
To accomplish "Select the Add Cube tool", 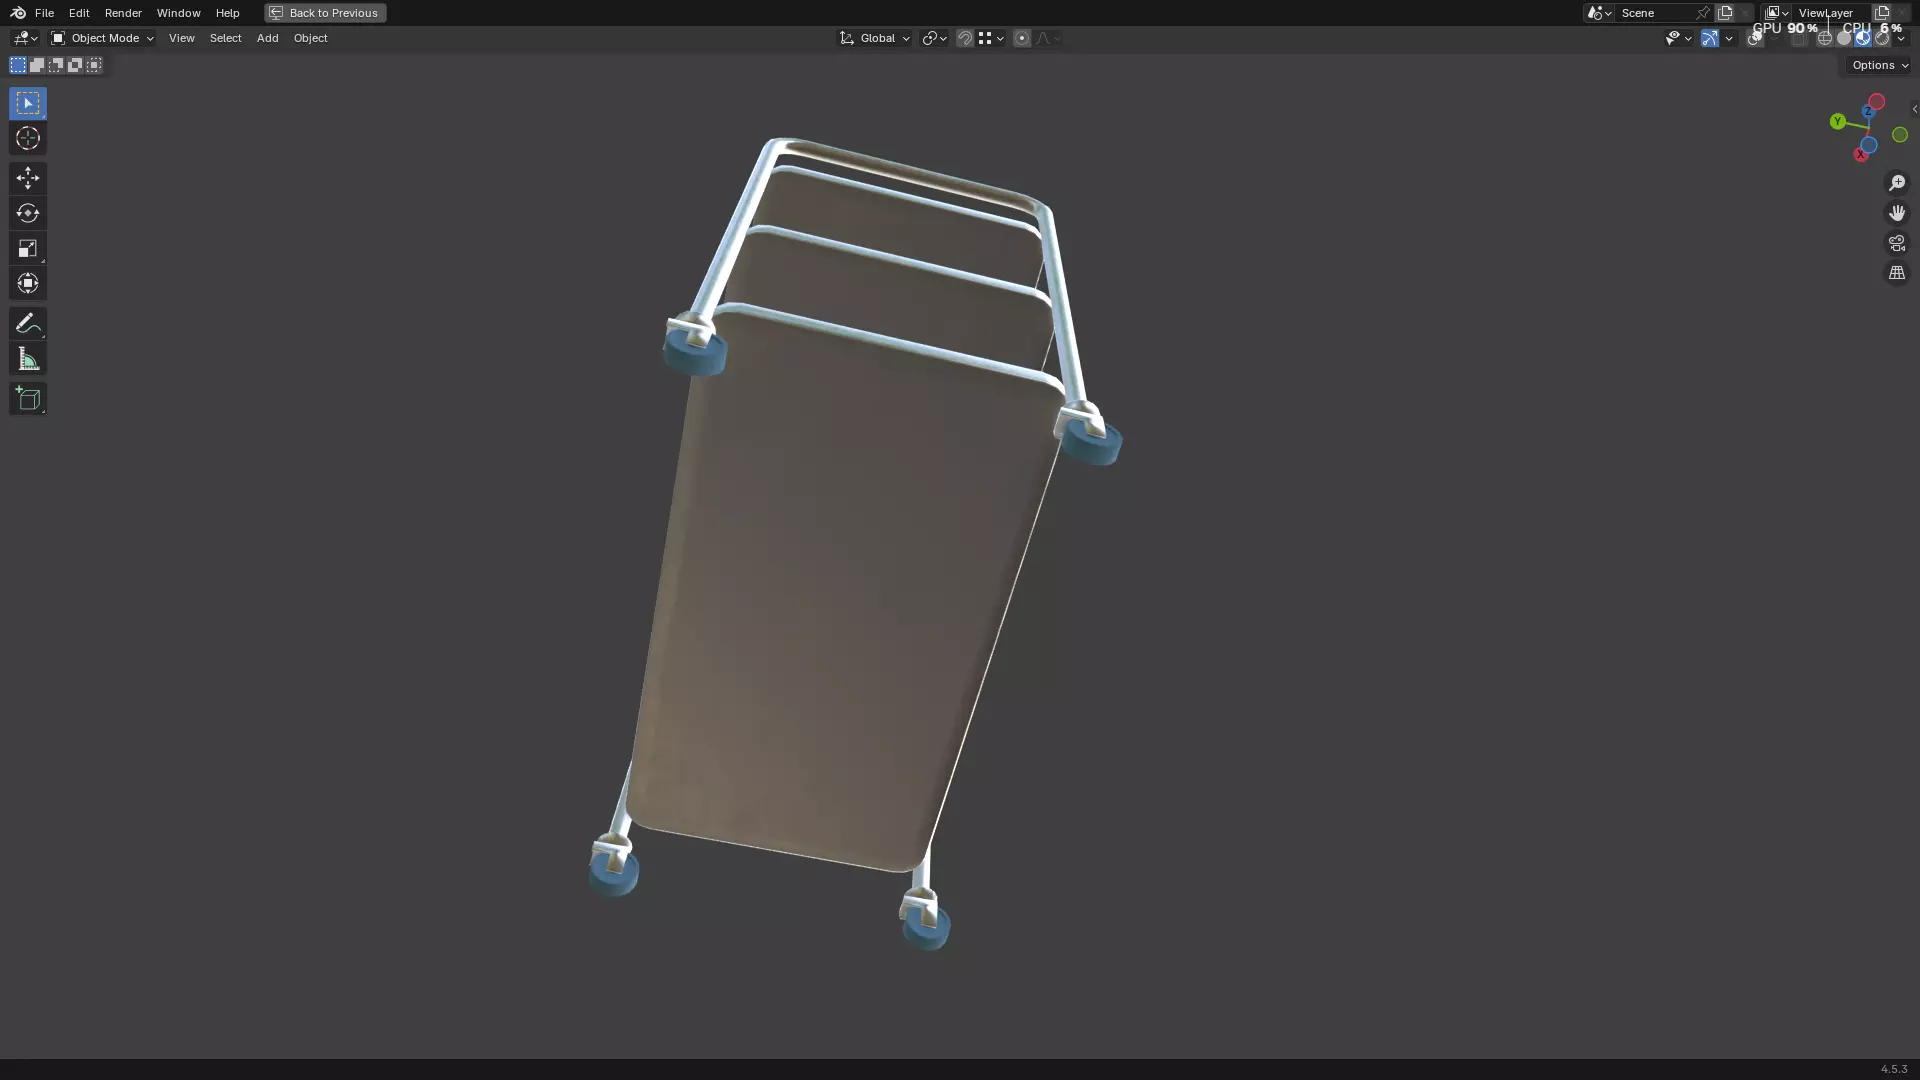I will tap(28, 399).
